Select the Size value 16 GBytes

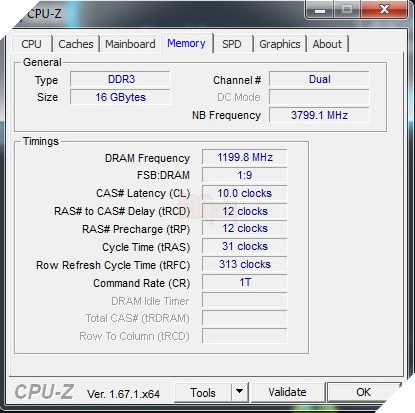click(120, 97)
